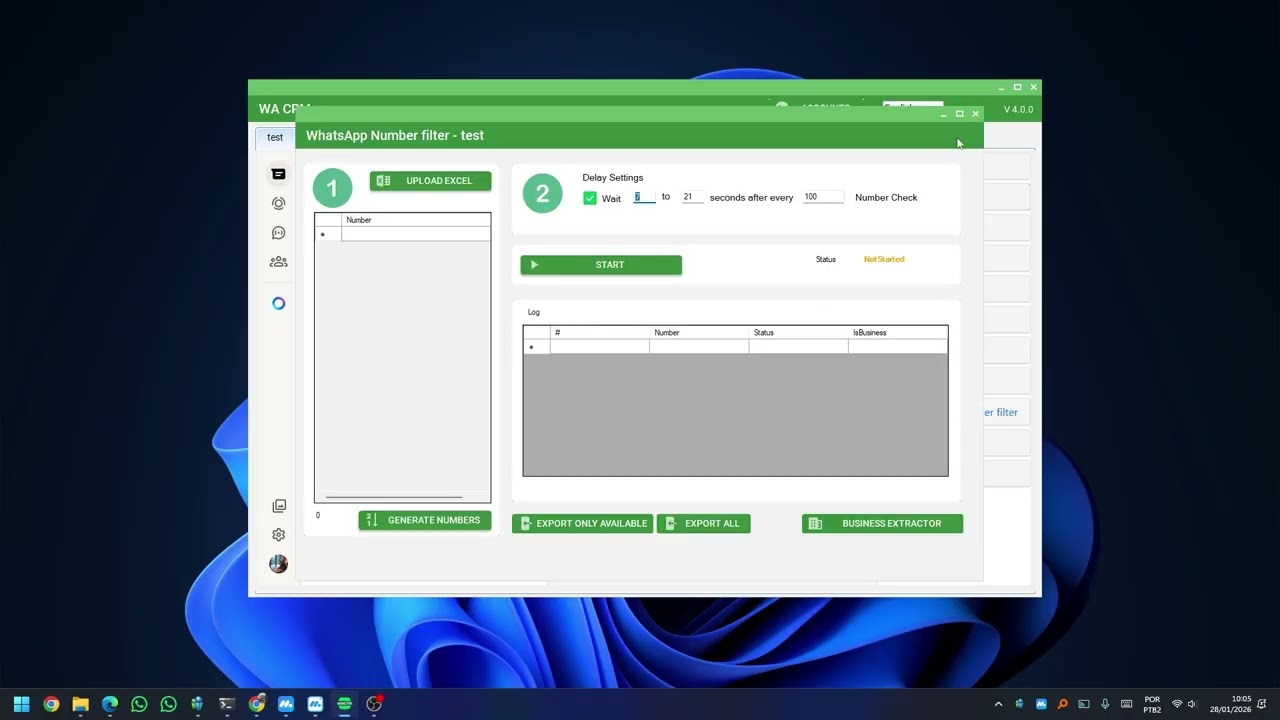The height and width of the screenshot is (720, 1280).
Task: Open the chat-bubble bot icon in sidebar
Action: tap(278, 233)
